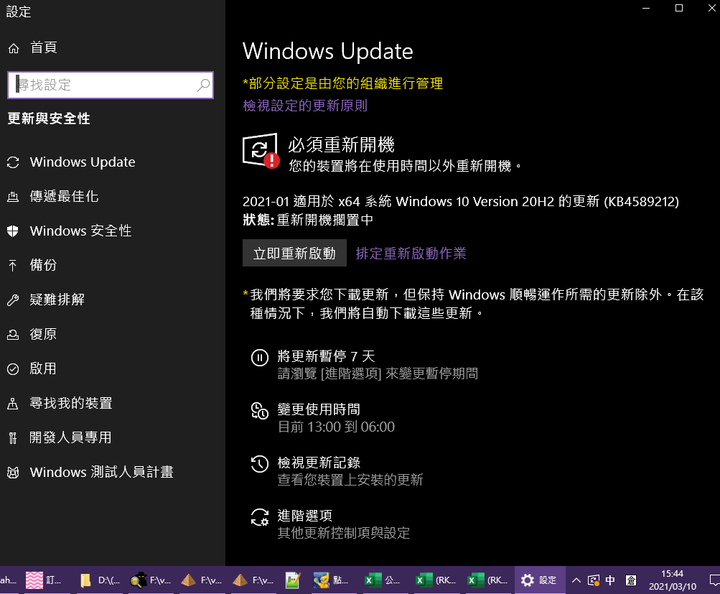
Task: Click the F:\v... magnifier app in taskbar
Action: click(x=151, y=580)
